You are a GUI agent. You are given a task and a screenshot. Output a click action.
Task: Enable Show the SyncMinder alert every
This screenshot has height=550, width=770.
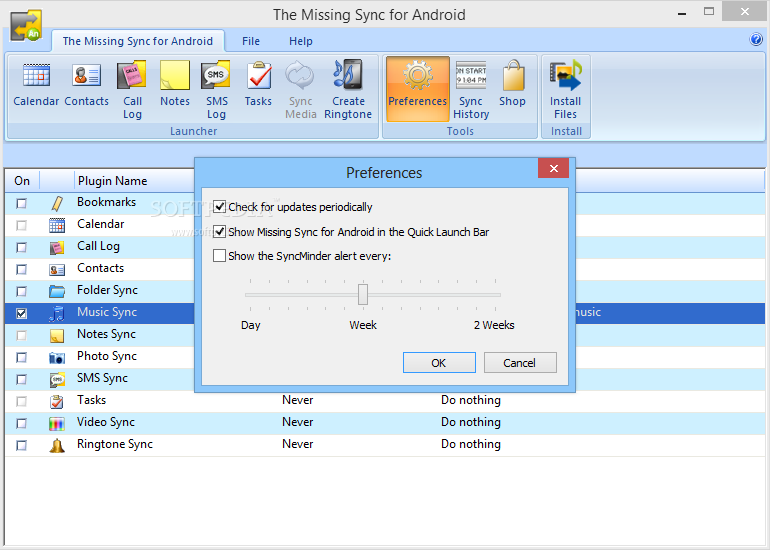tap(220, 255)
